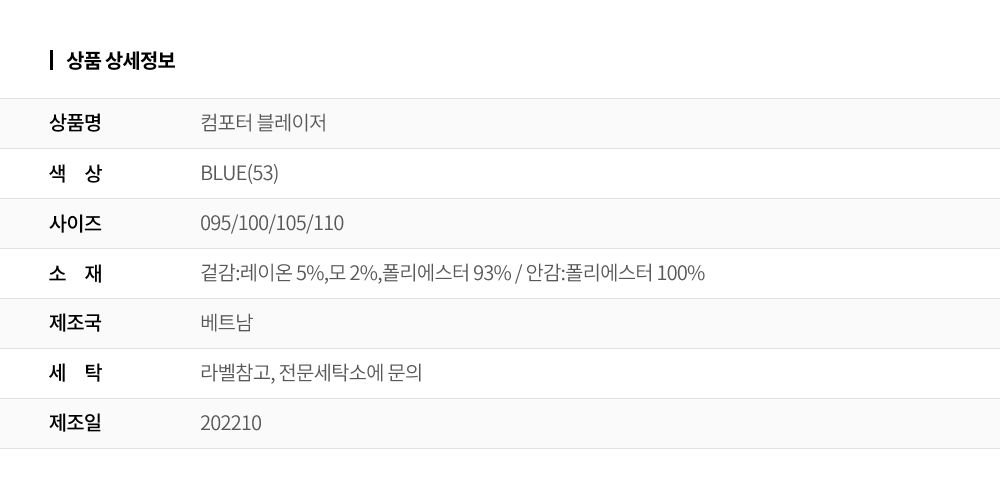Select the 상품명 label cell
This screenshot has width=1000, height=498.
coord(75,122)
